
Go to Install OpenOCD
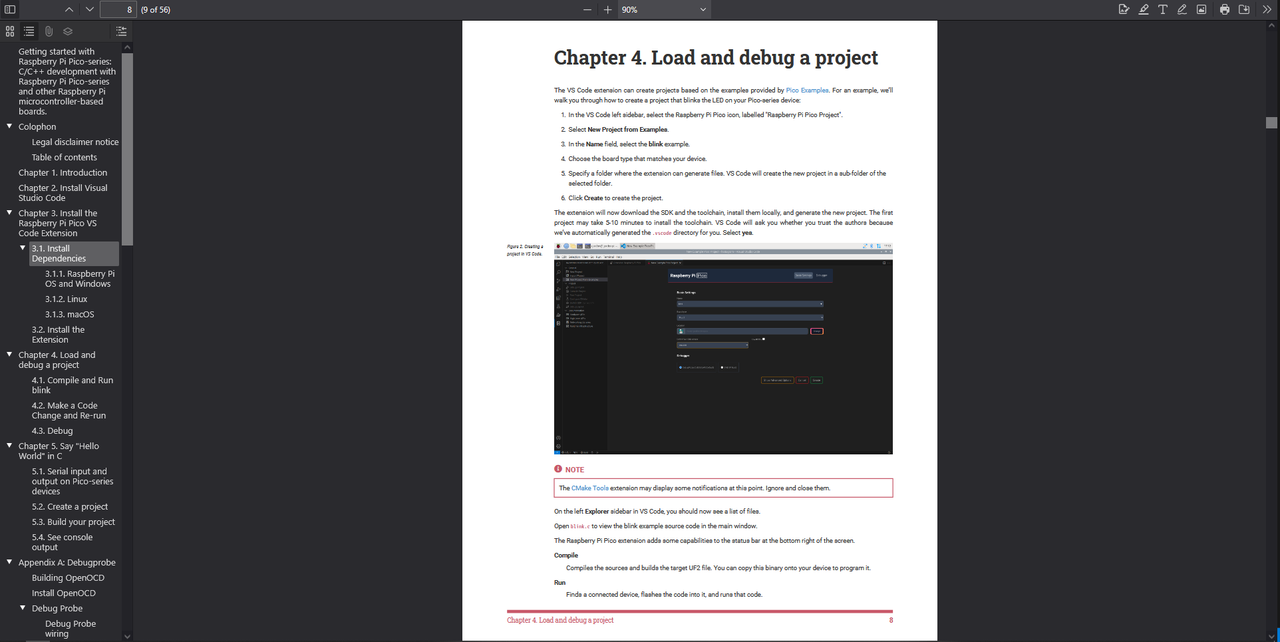(x=64, y=593)
